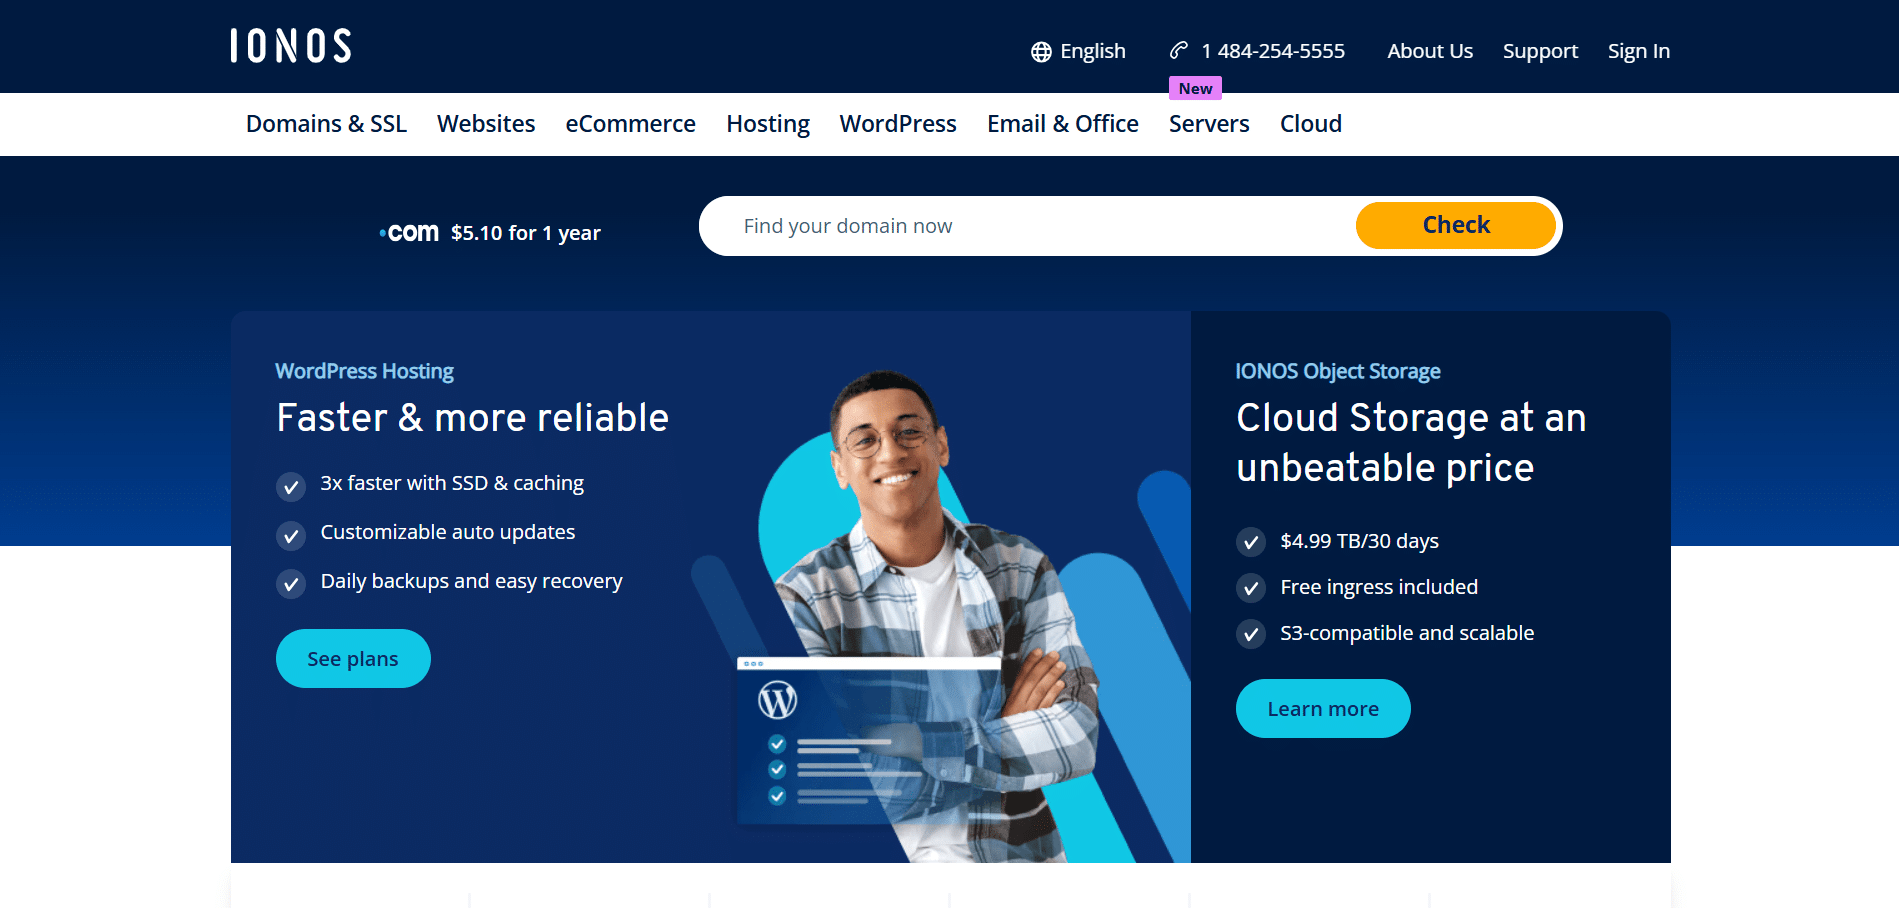Screen dimensions: 1899x908
Task: Click the phone icon for support number
Action: point(1177,50)
